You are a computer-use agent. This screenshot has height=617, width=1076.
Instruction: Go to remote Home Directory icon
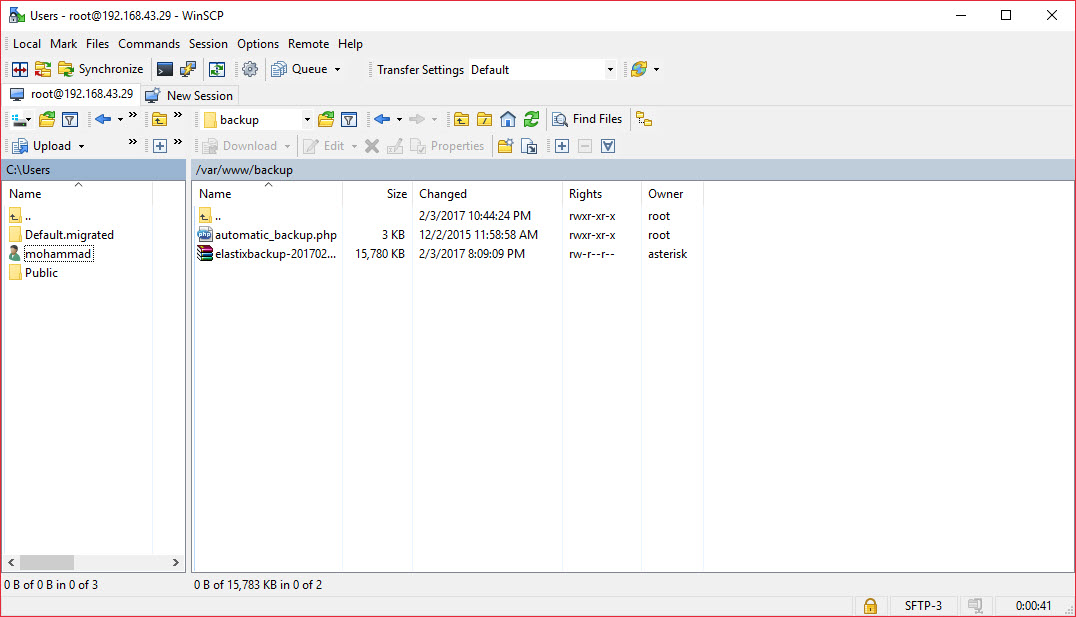508,119
